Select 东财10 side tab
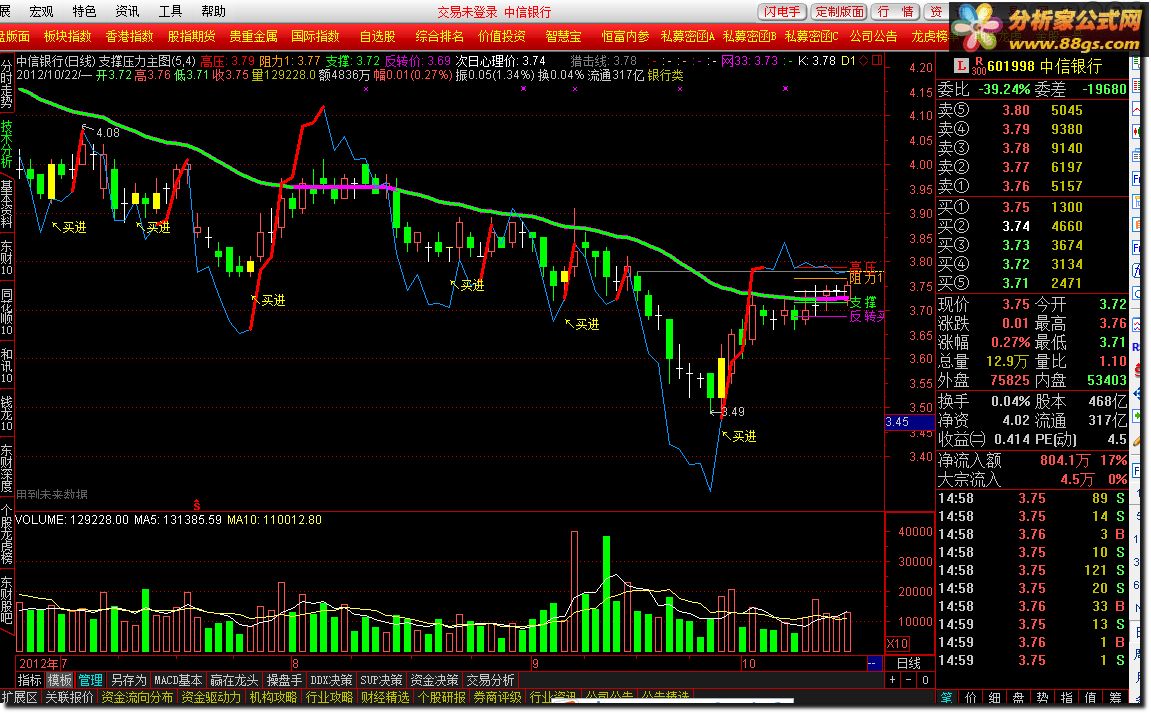 point(7,257)
